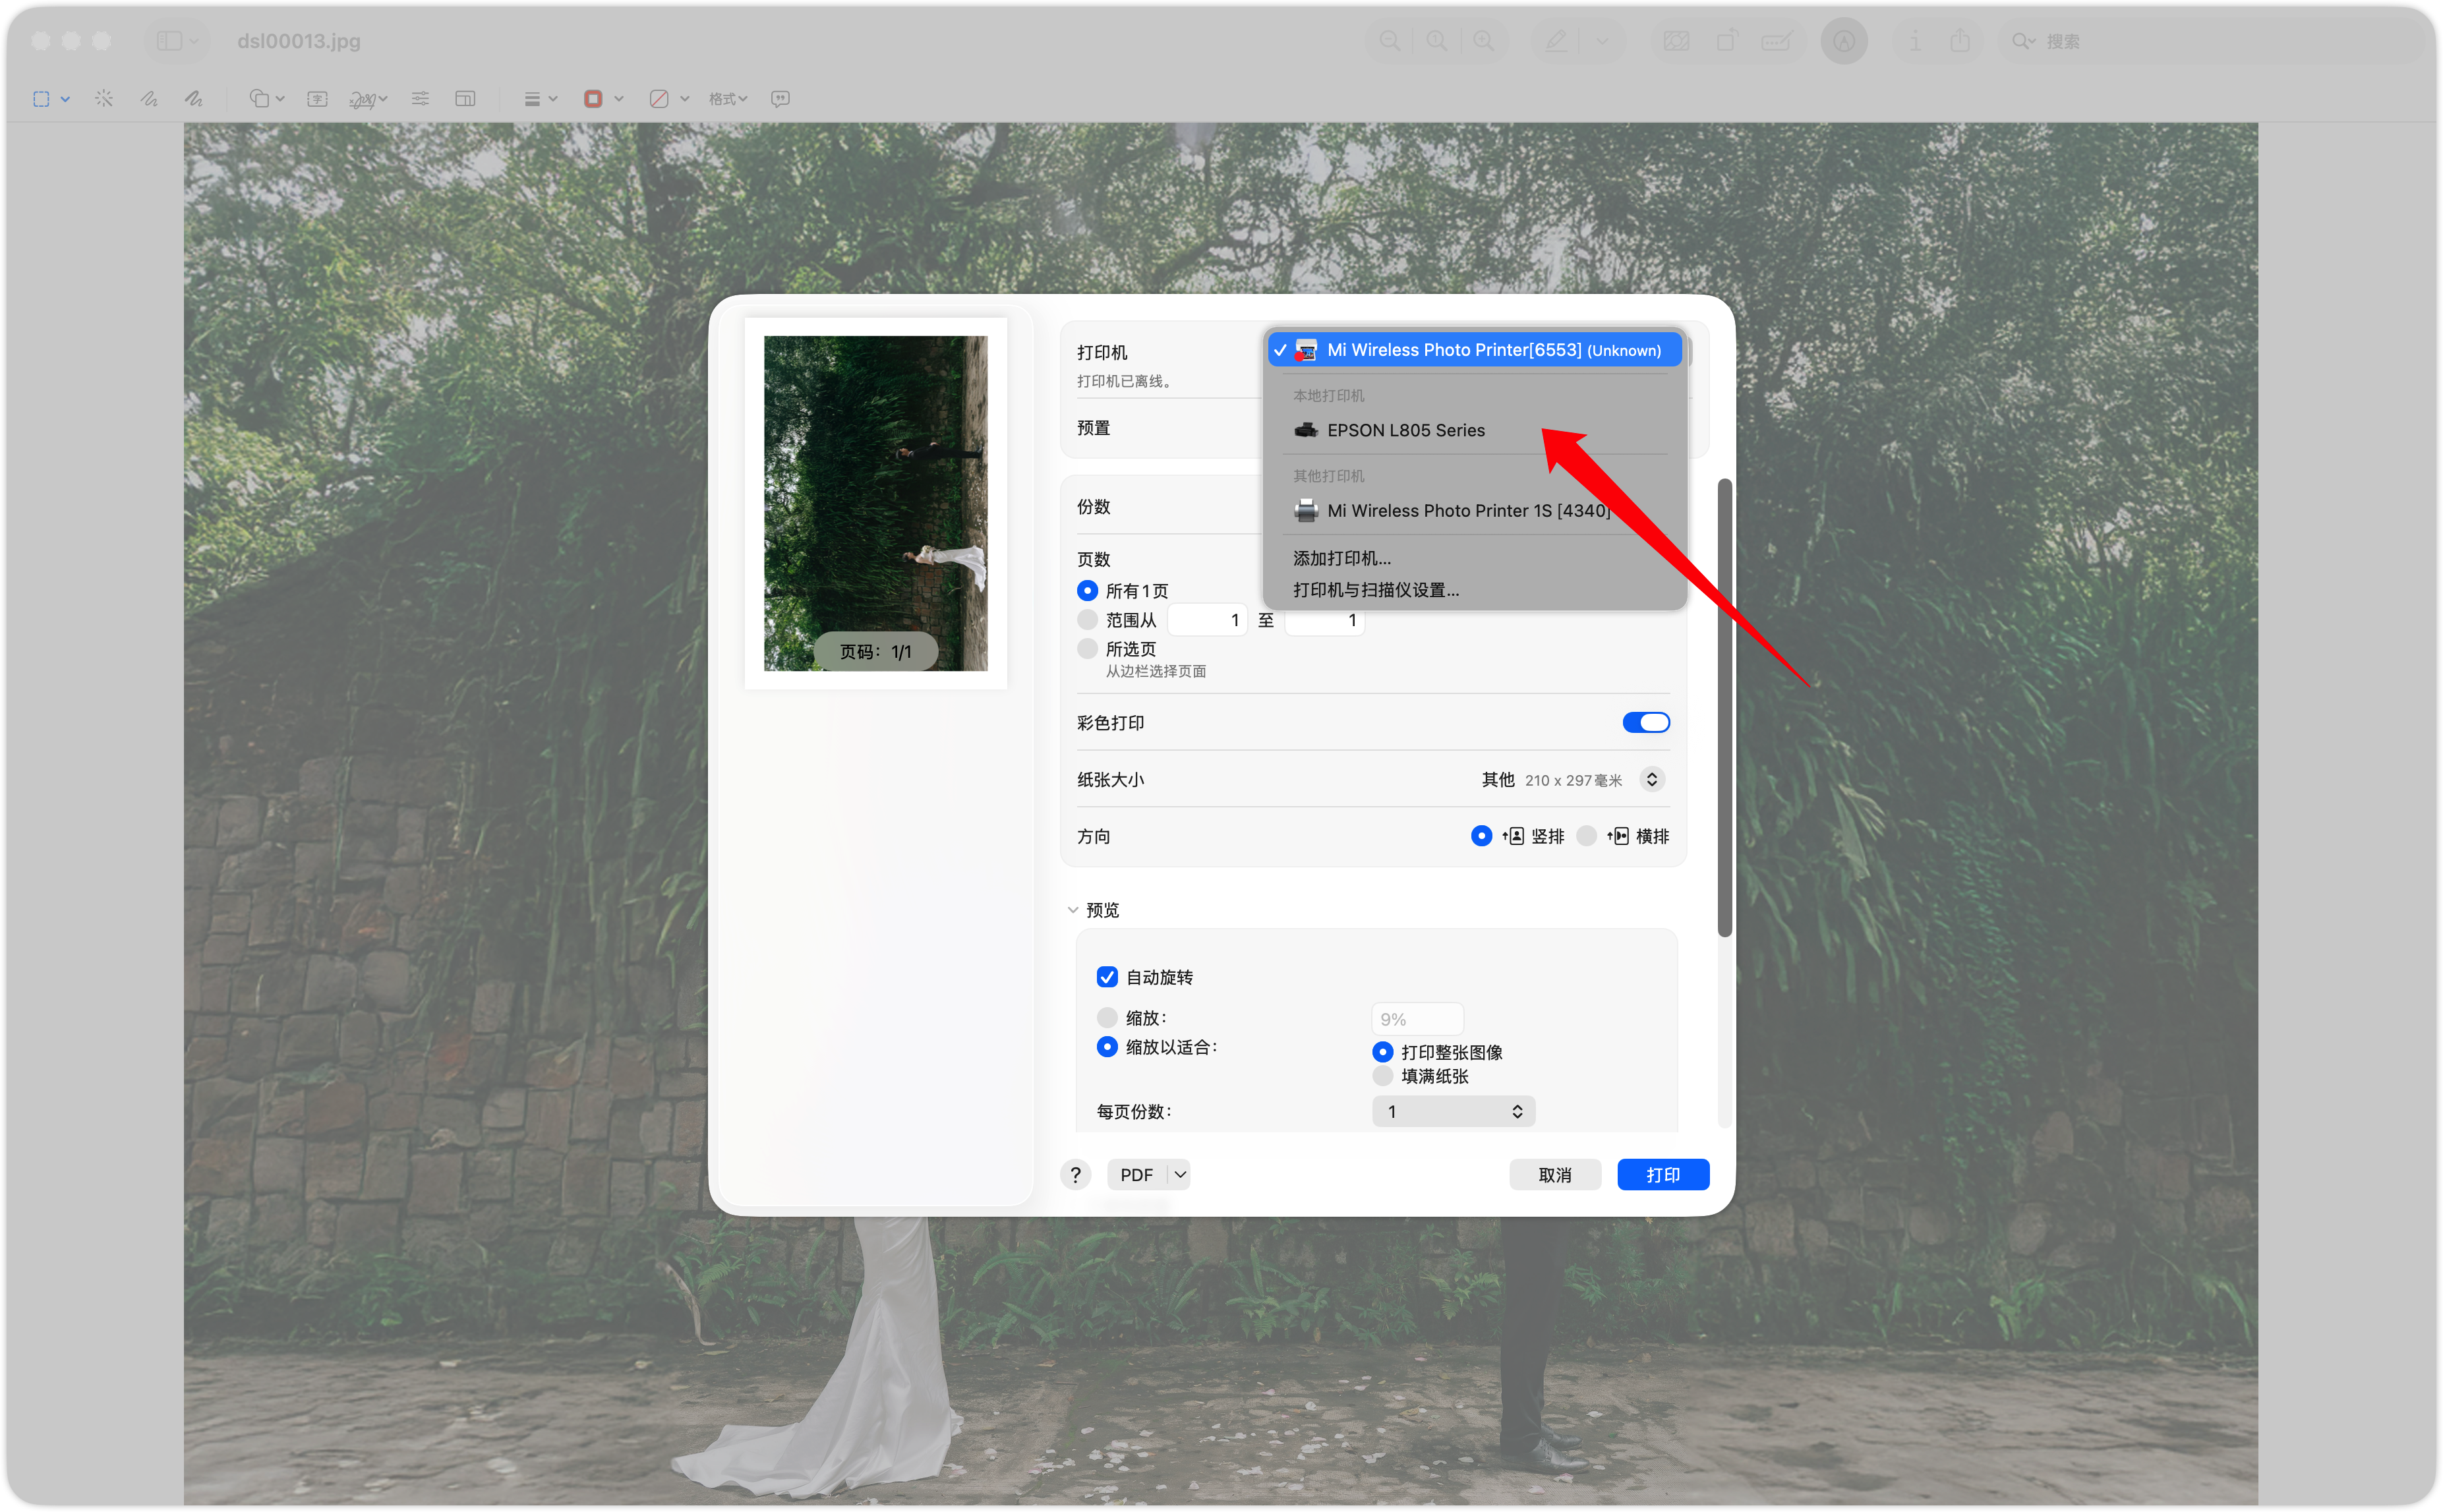Check the 自动旋转 checkbox
Viewport: 2443px width, 1512px height.
pyautogui.click(x=1107, y=977)
